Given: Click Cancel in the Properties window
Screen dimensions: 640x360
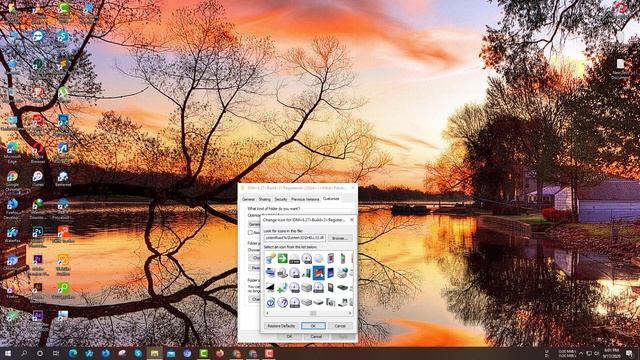Looking at the screenshot, I should [316, 337].
